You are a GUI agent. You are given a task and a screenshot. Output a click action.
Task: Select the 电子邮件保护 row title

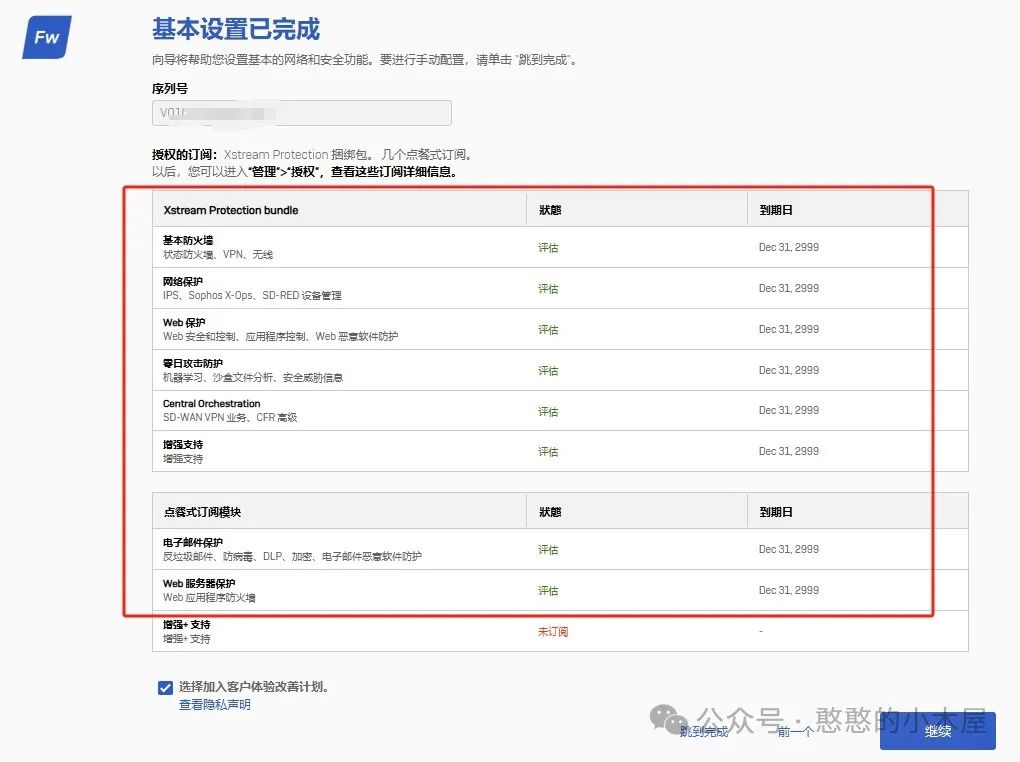(x=193, y=542)
